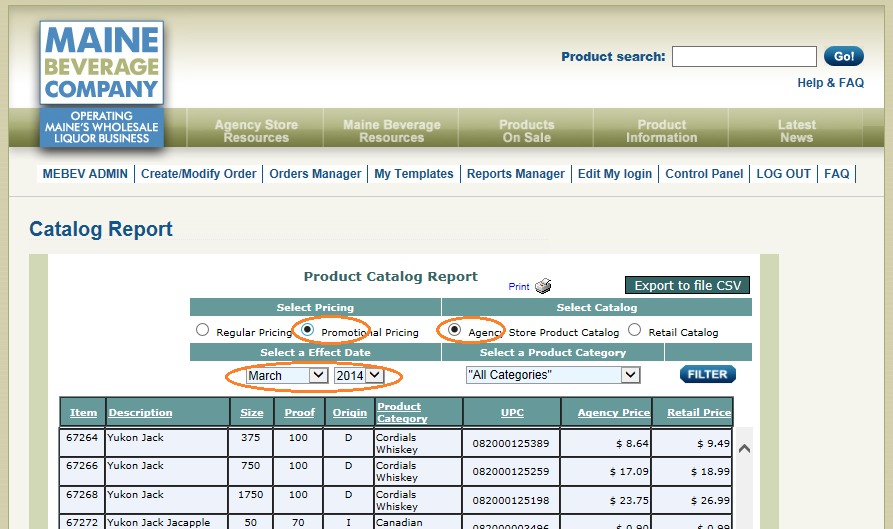
Task: Sort table by Proof column header
Action: 300,413
